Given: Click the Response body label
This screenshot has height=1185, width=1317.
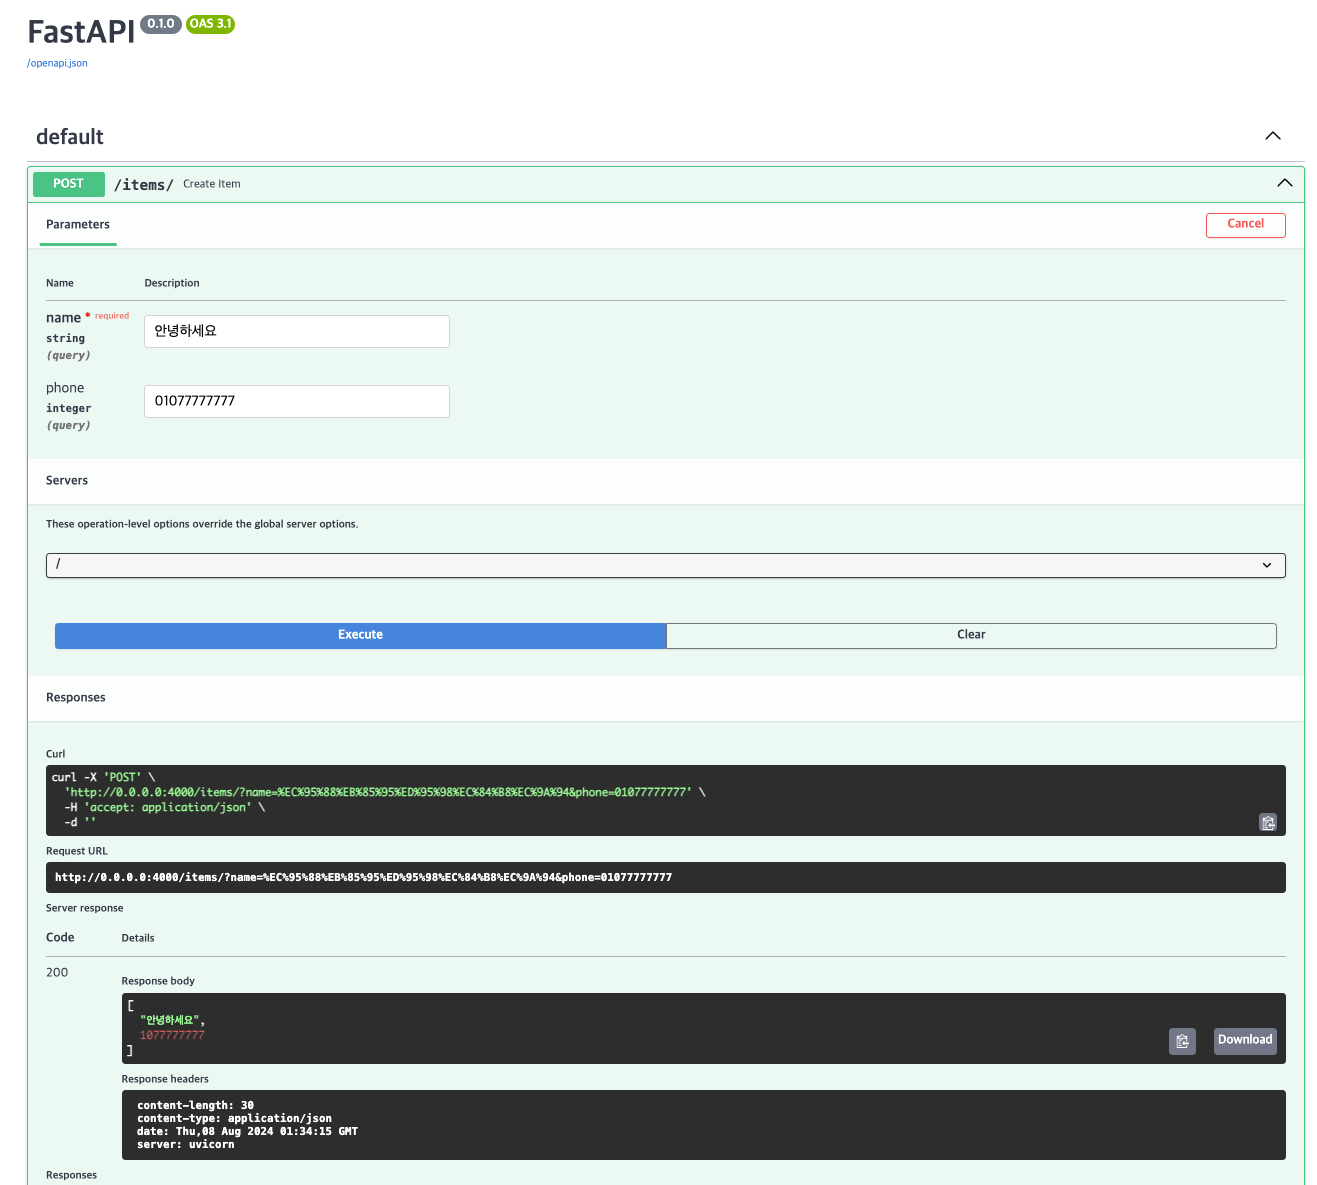Looking at the screenshot, I should pyautogui.click(x=158, y=981).
